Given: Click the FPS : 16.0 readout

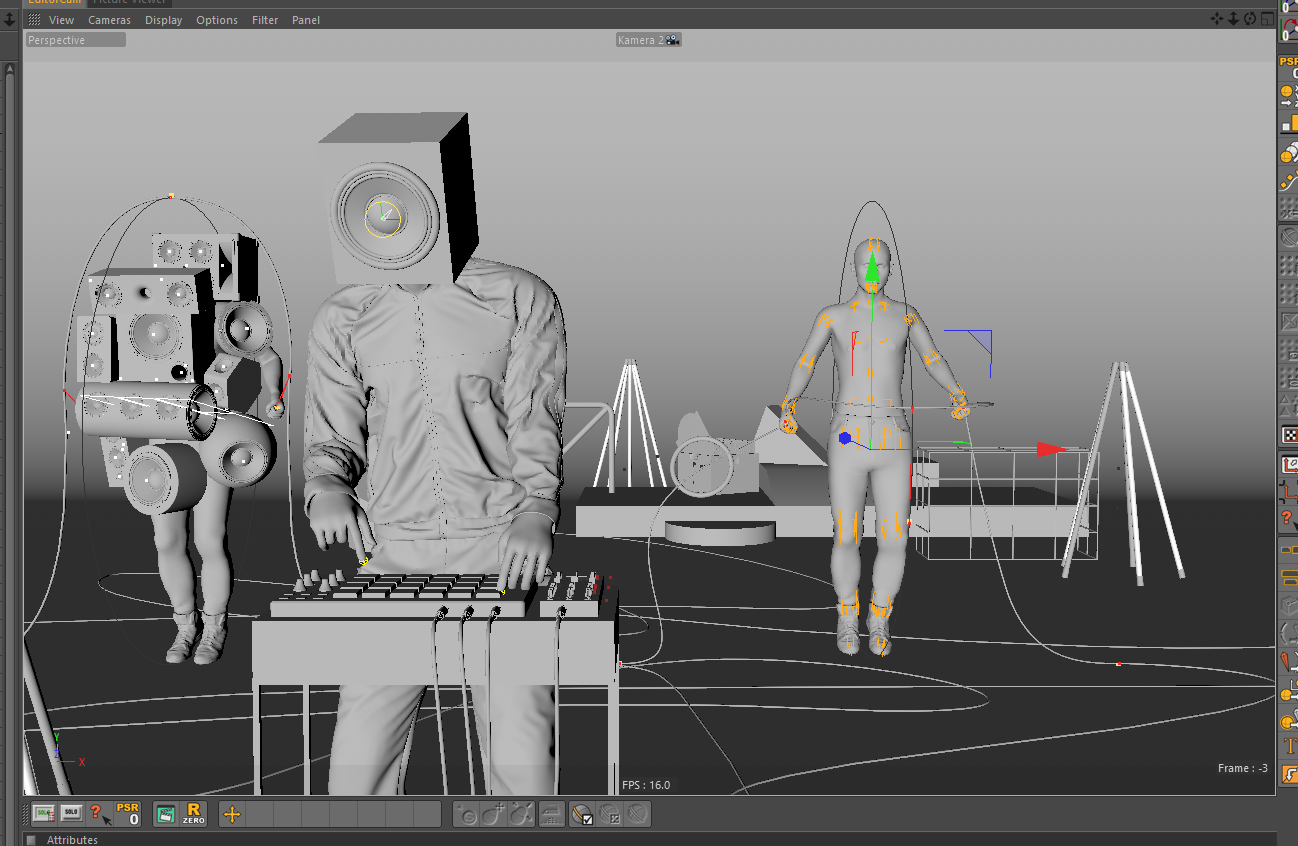Looking at the screenshot, I should [x=646, y=785].
